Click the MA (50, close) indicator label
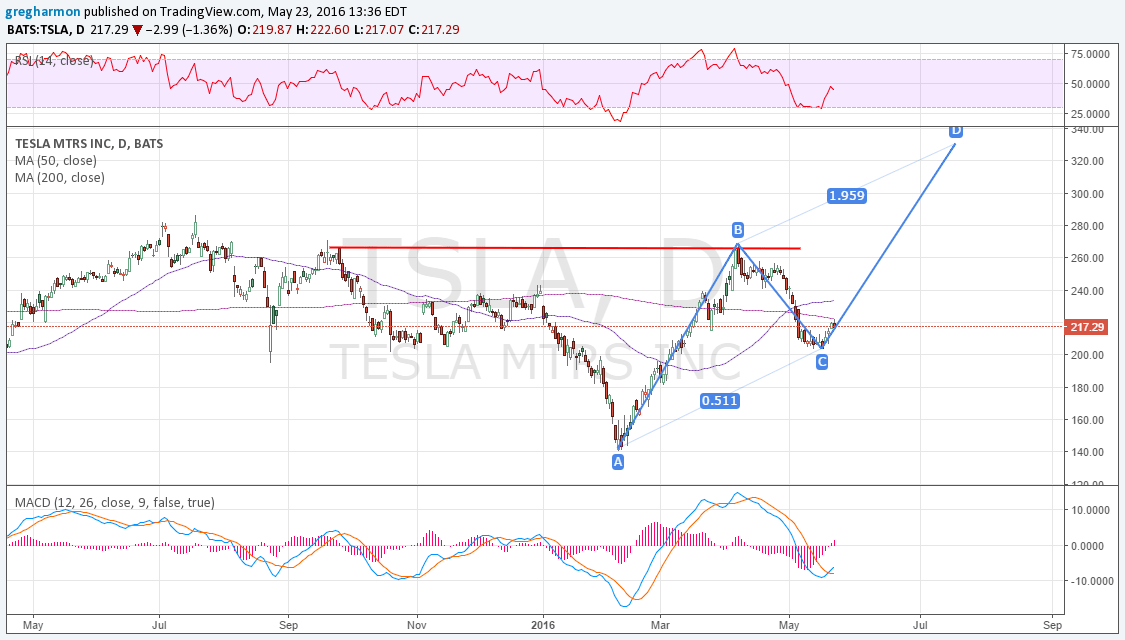This screenshot has width=1125, height=640. [x=56, y=161]
